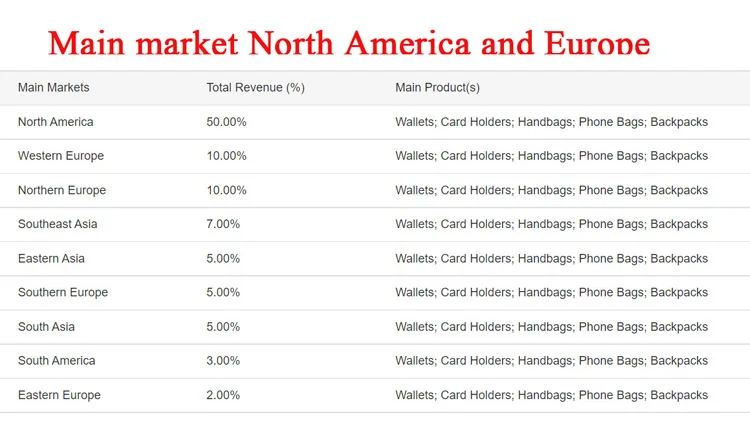
Task: Select the Eastern Asia market cell
Action: point(51,259)
